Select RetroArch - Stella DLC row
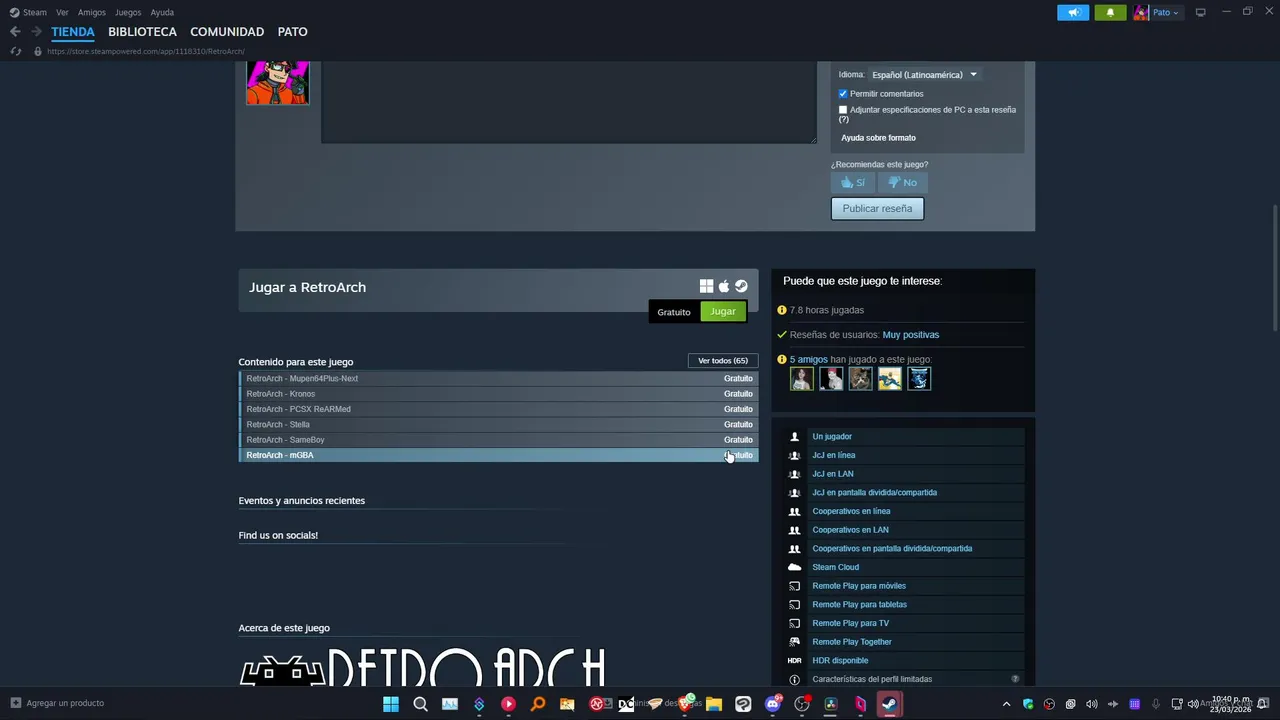 (498, 424)
